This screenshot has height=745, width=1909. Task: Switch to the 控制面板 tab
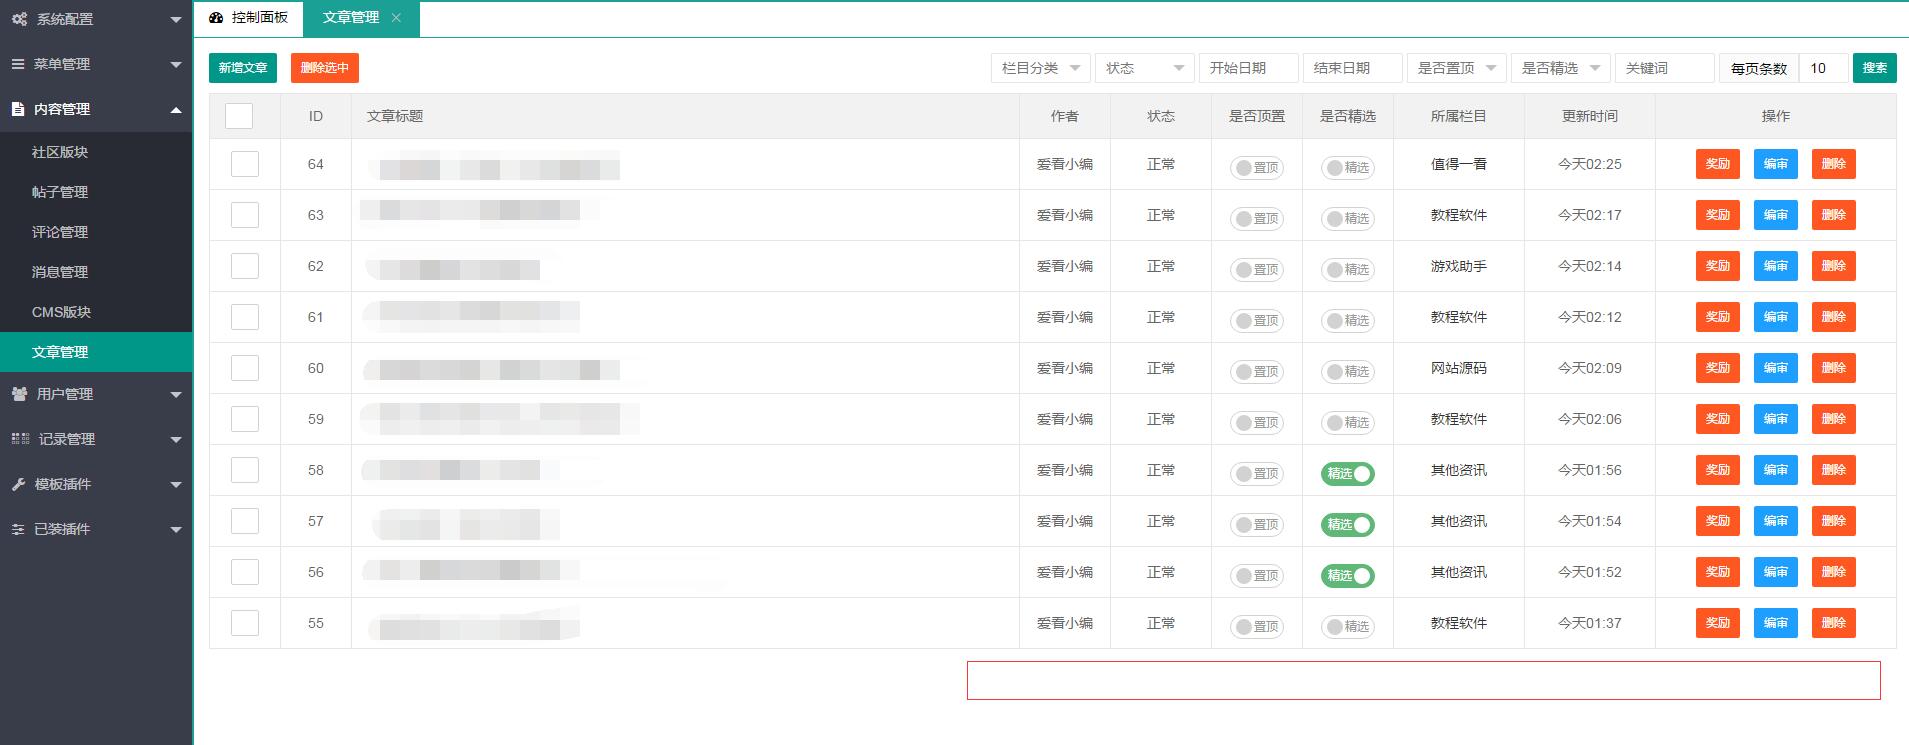249,18
